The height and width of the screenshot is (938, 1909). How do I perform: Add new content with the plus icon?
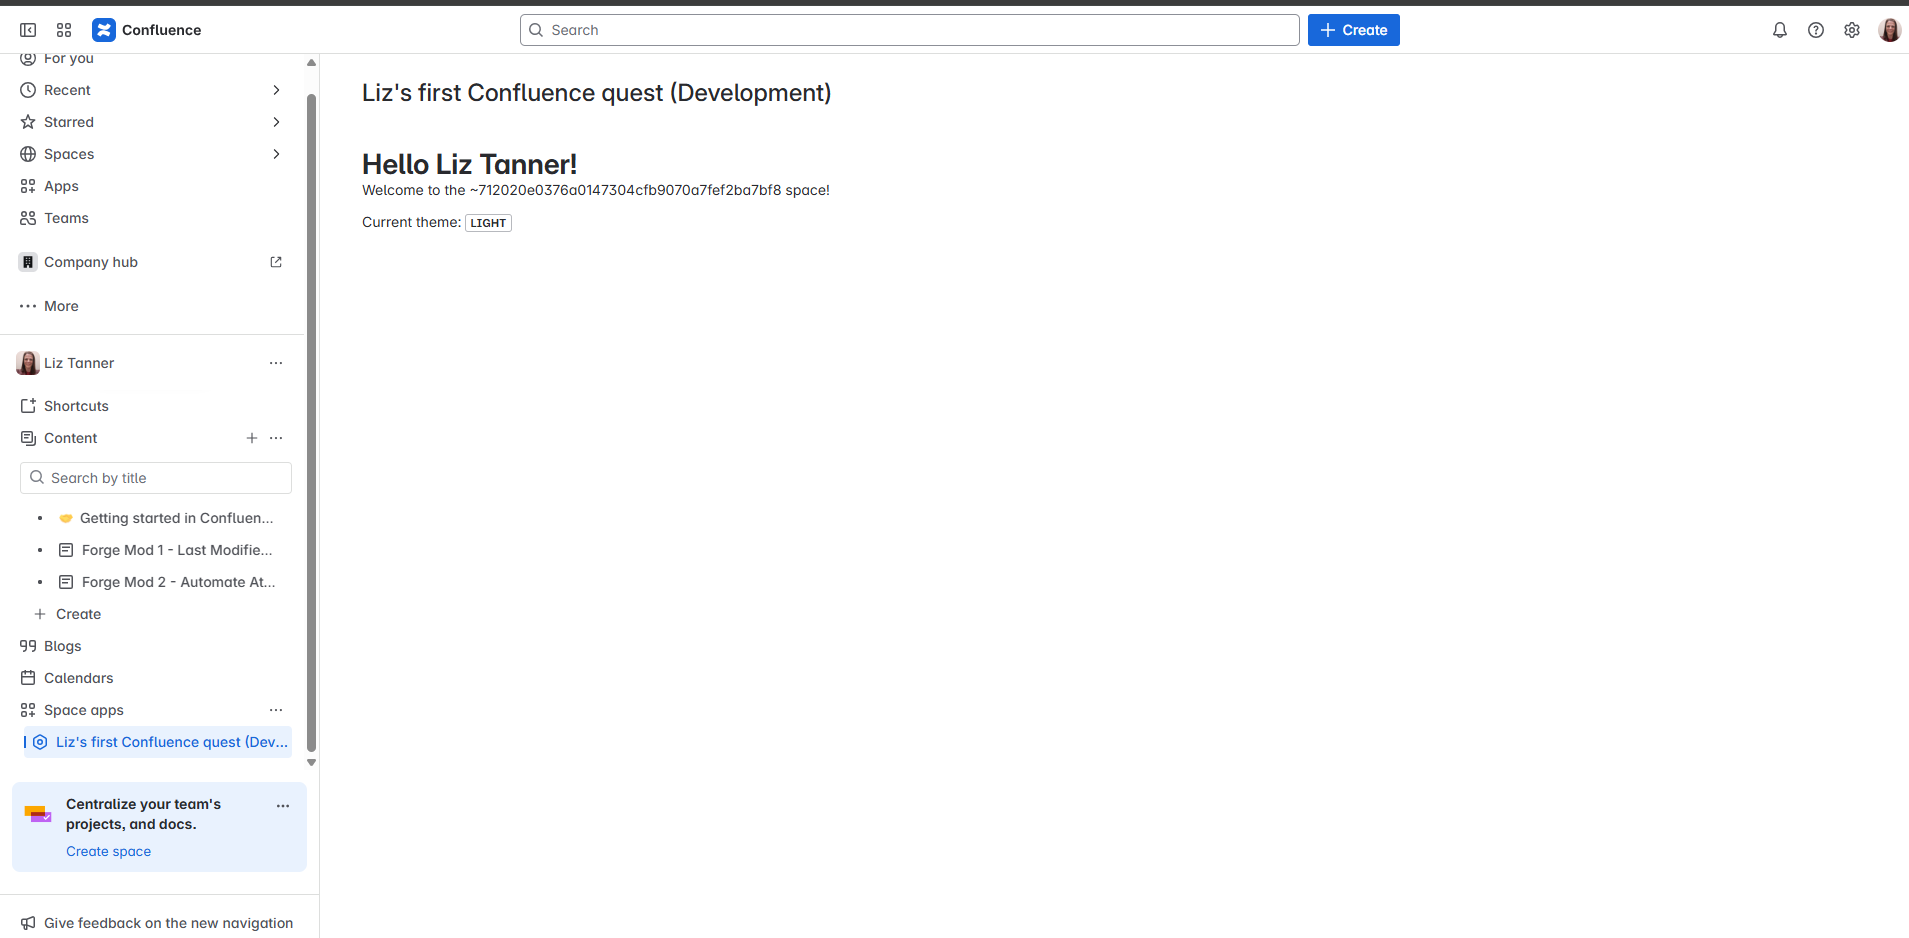pos(252,438)
